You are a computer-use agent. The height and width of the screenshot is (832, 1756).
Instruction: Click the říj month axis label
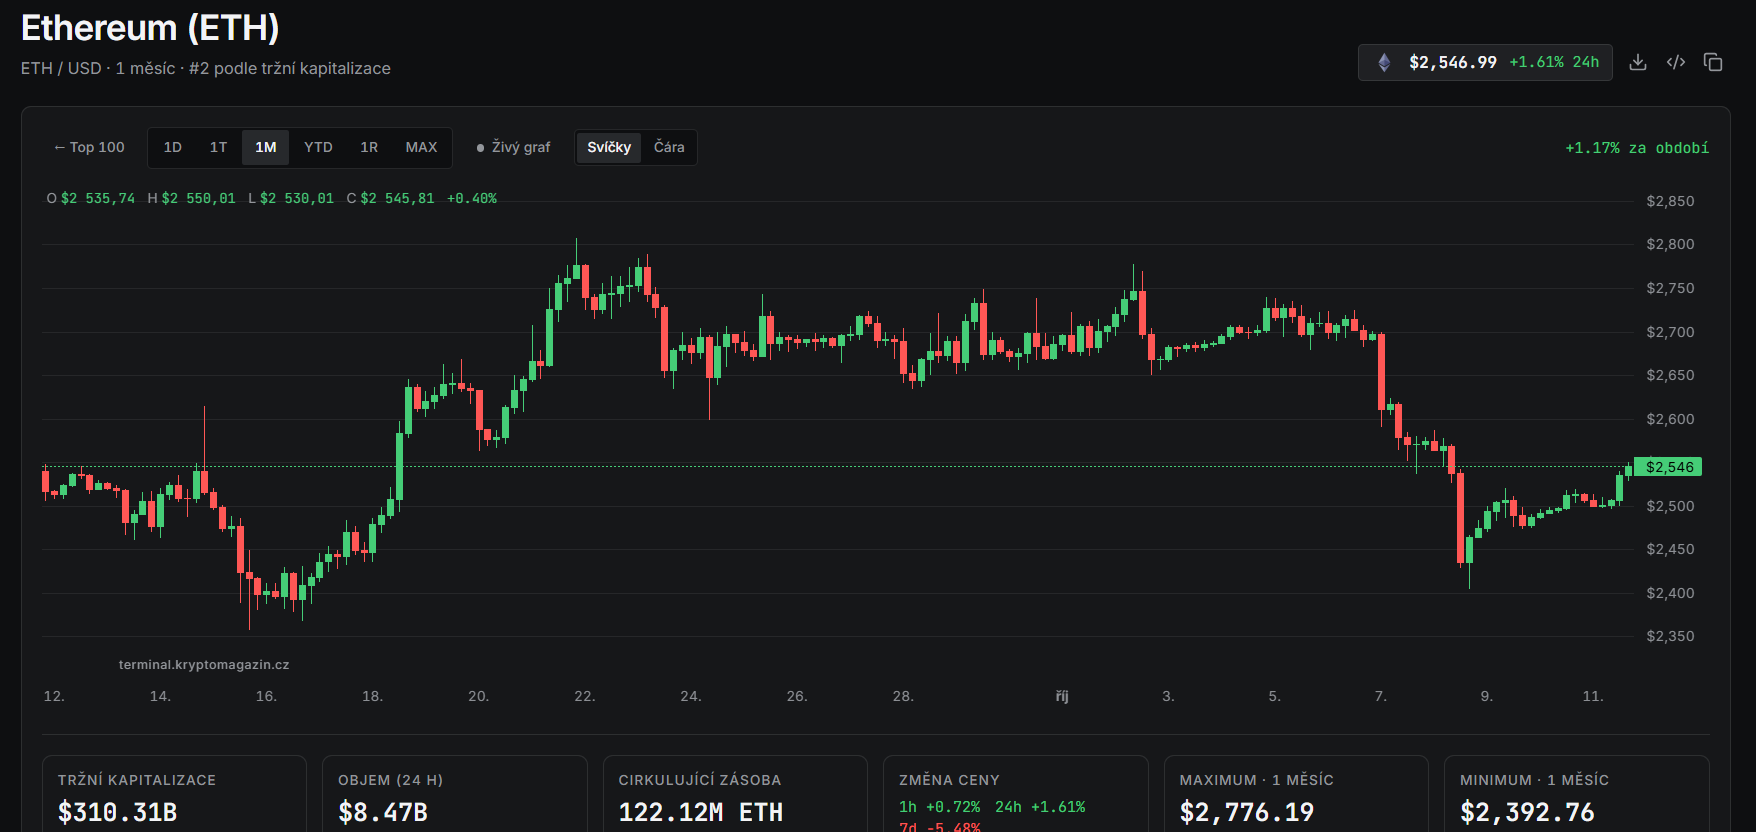pyautogui.click(x=1062, y=696)
